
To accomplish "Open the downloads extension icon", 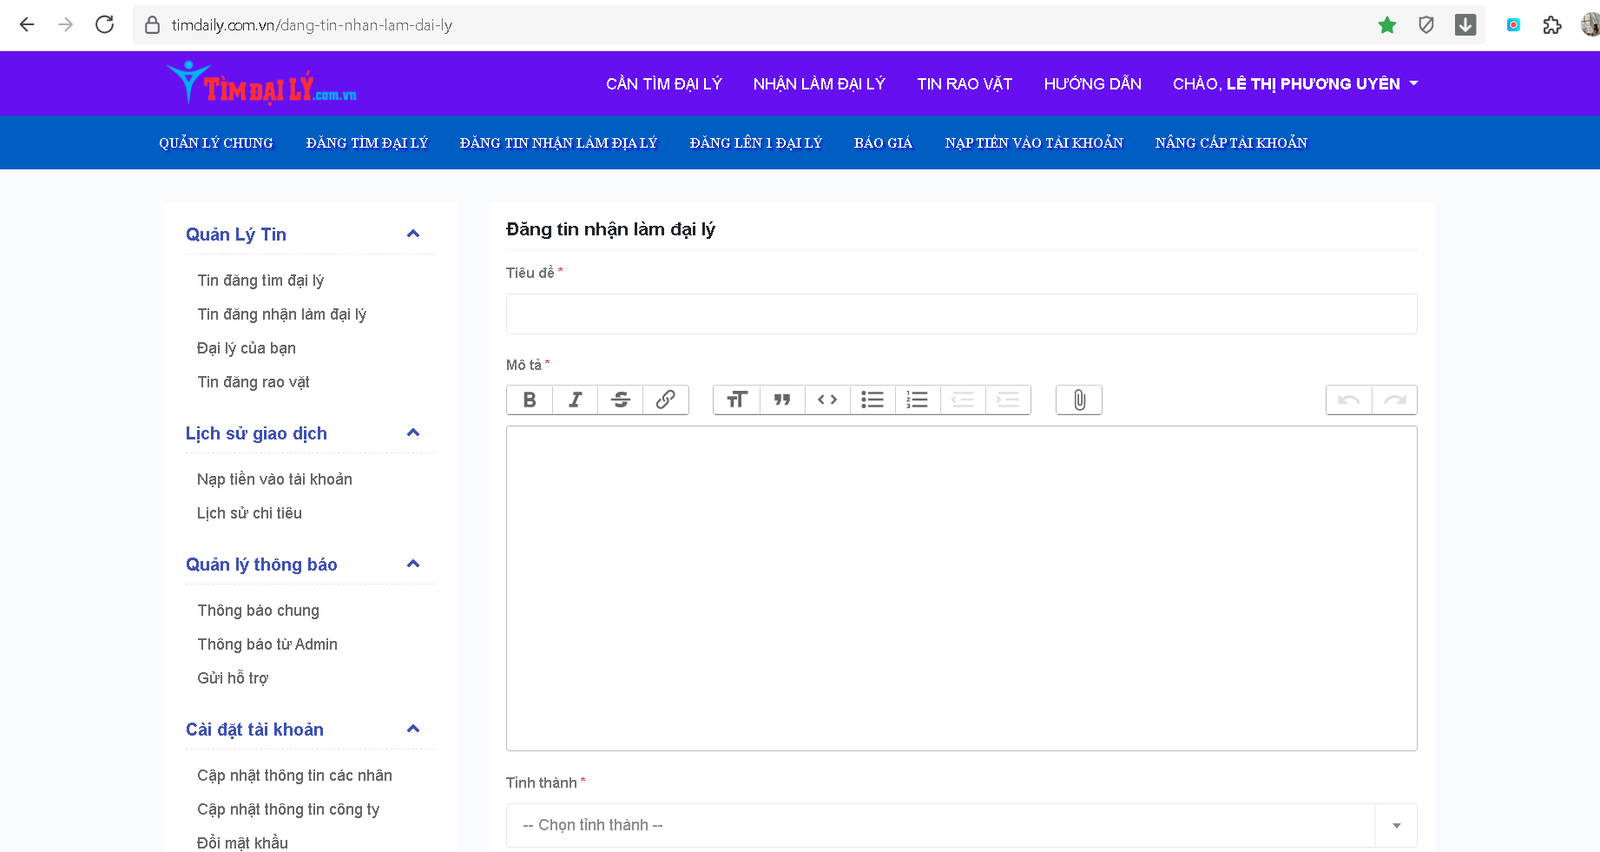I will tap(1465, 25).
